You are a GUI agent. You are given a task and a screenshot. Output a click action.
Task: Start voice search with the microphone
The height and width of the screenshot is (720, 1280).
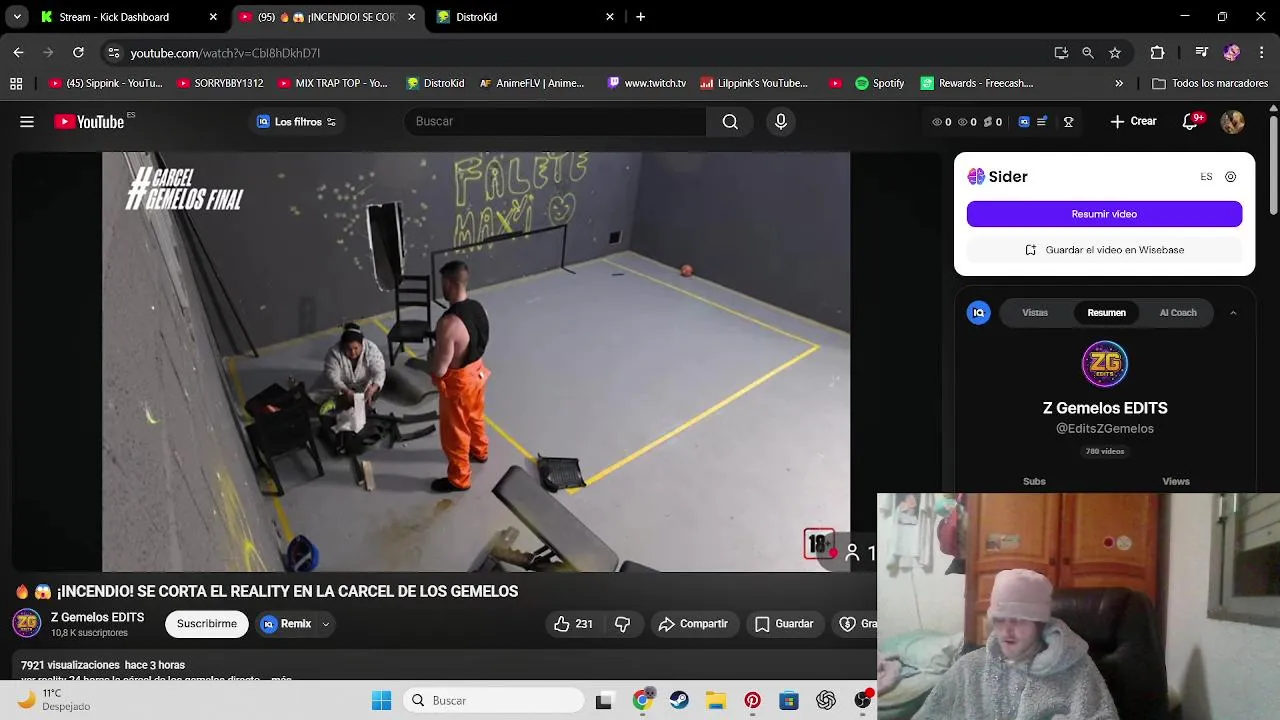[781, 122]
